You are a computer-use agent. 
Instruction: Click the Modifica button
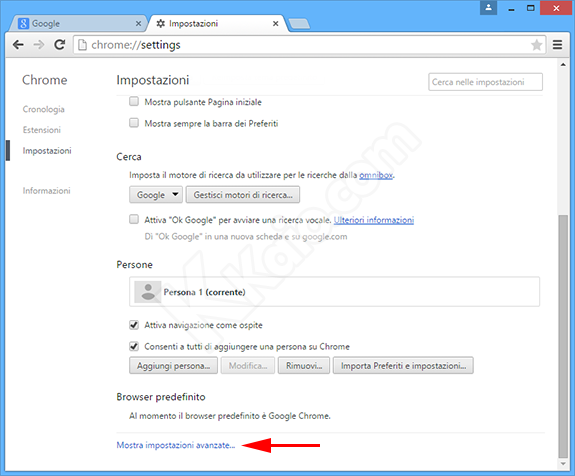[248, 366]
